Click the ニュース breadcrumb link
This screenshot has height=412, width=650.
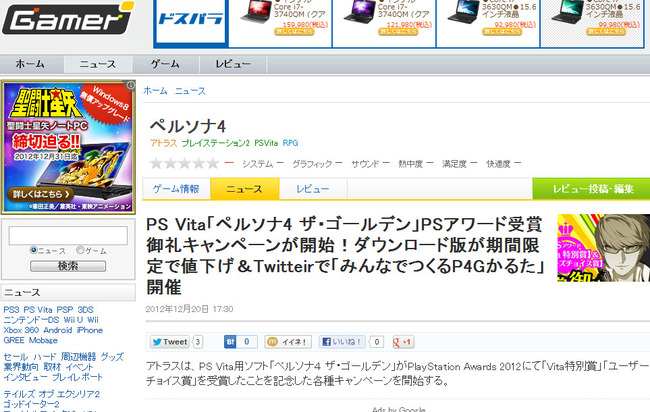point(190,91)
